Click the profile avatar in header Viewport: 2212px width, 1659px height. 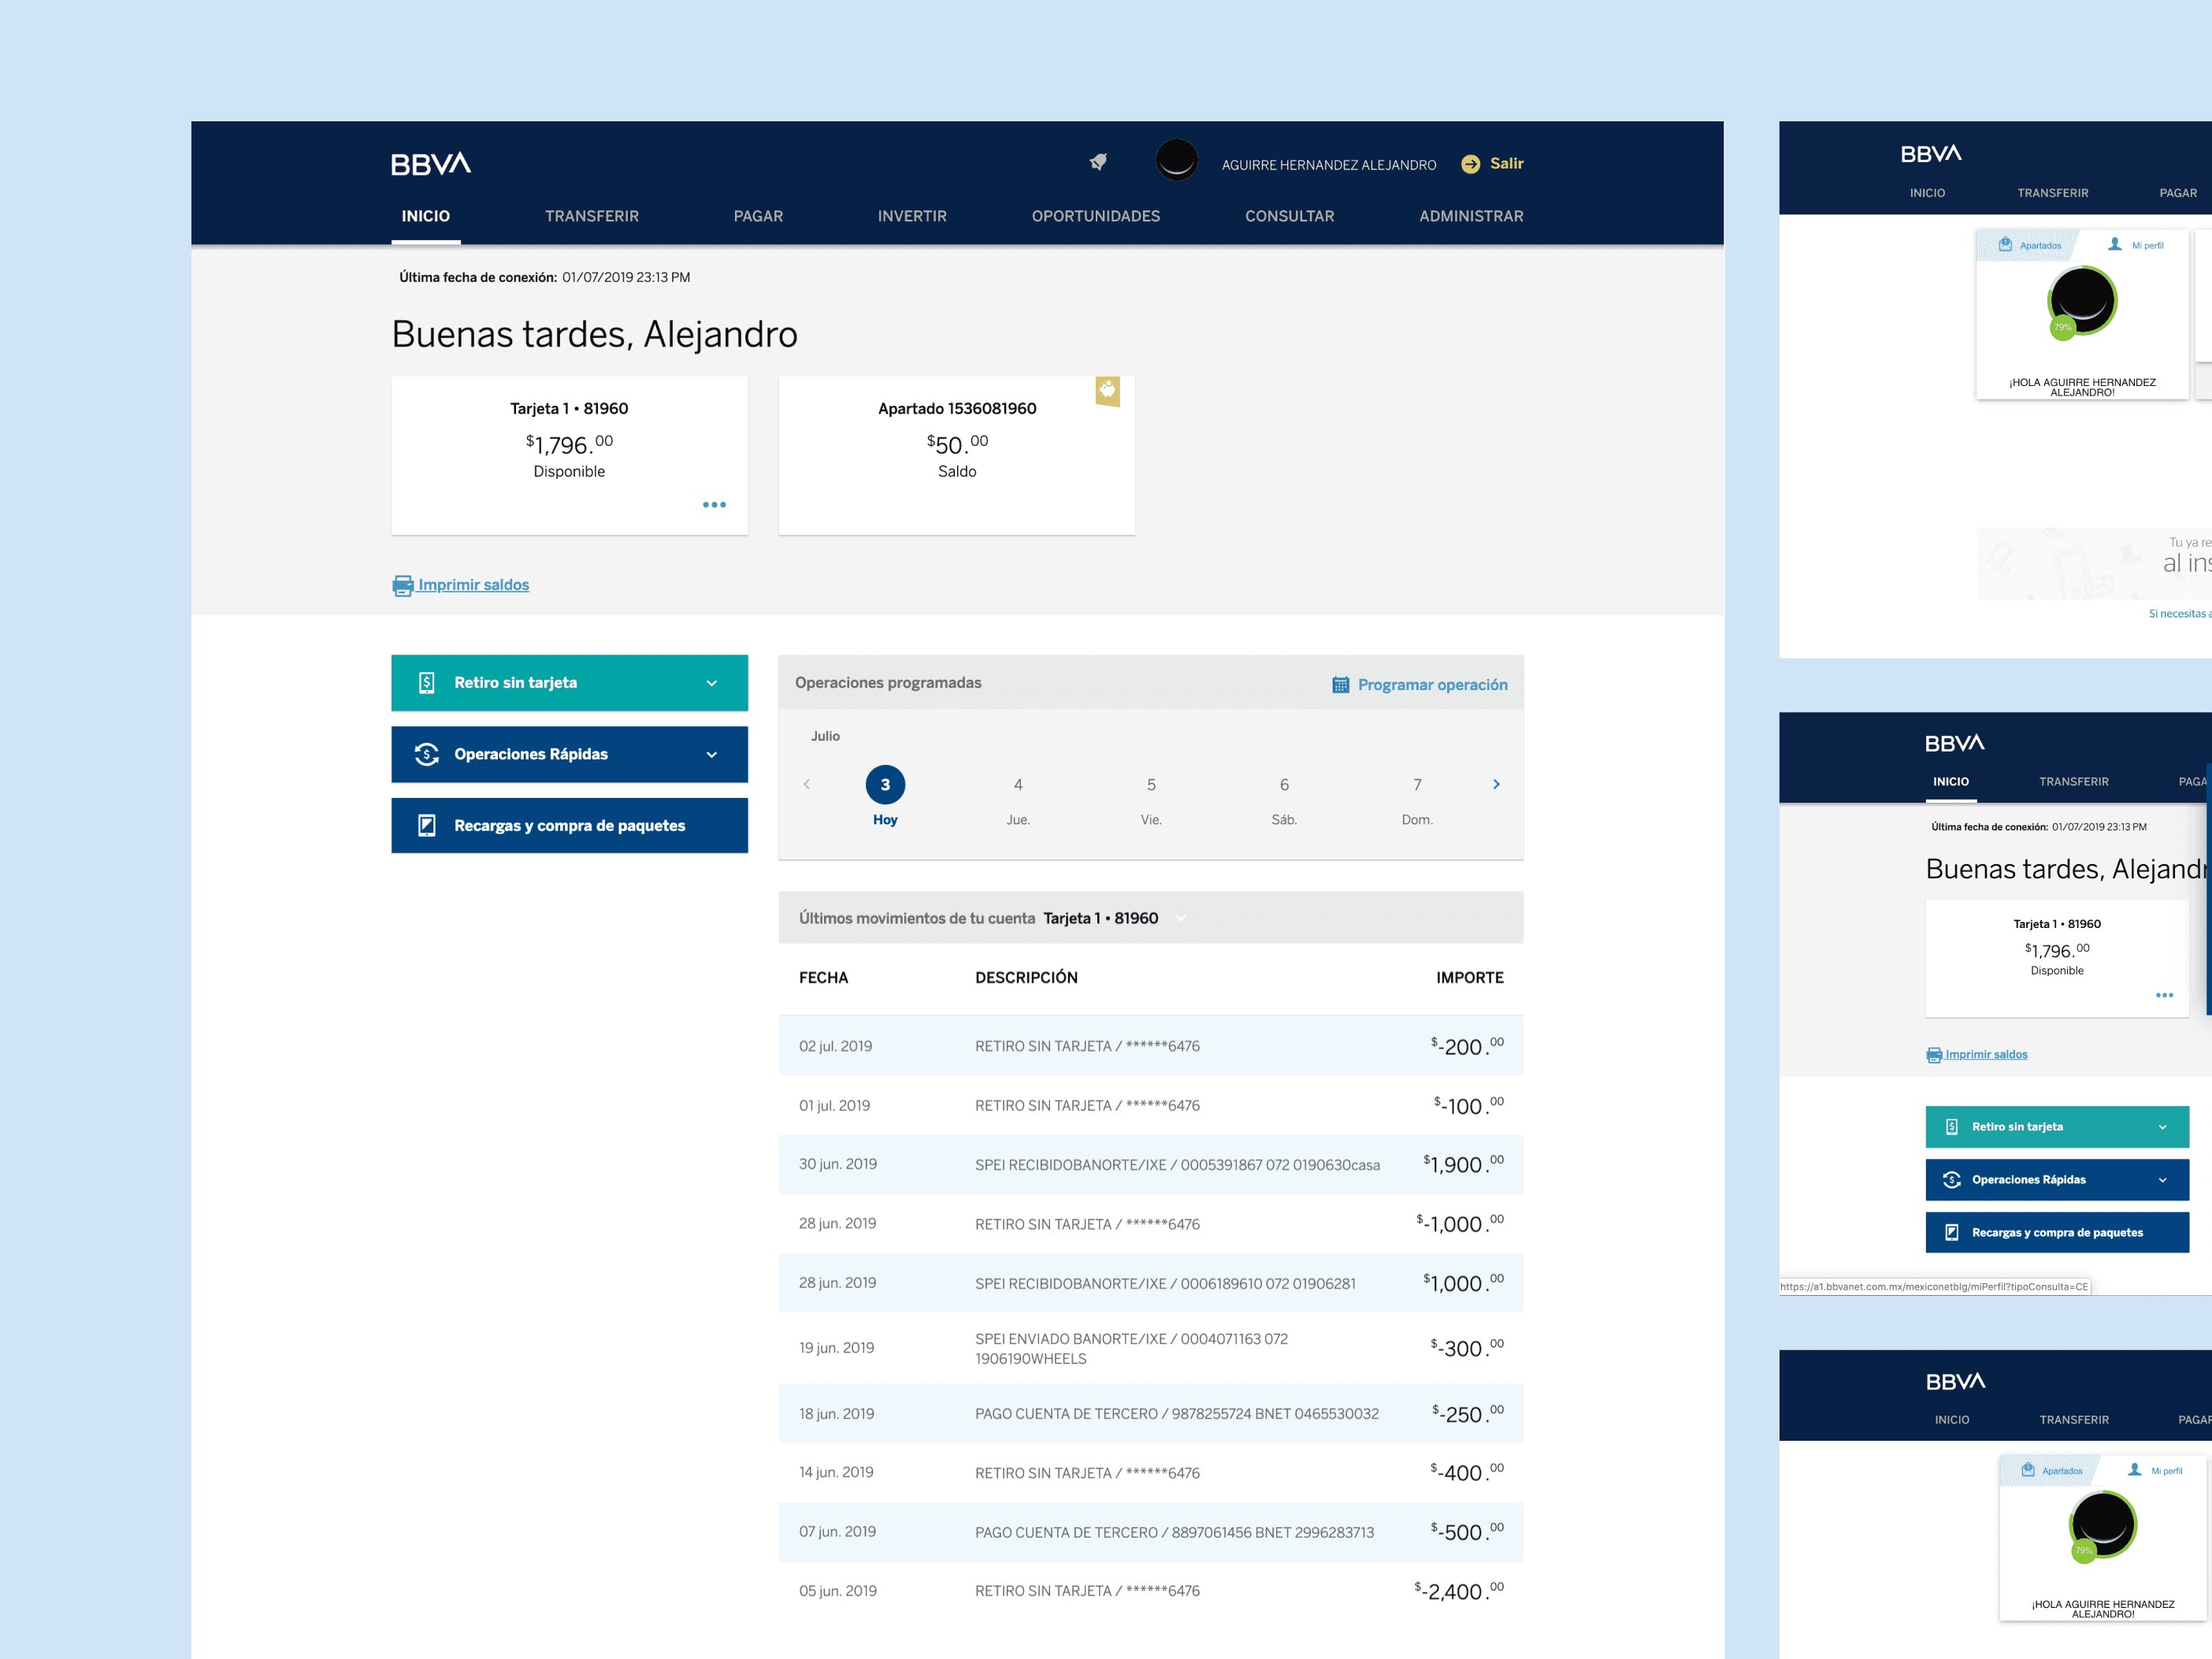(1176, 160)
